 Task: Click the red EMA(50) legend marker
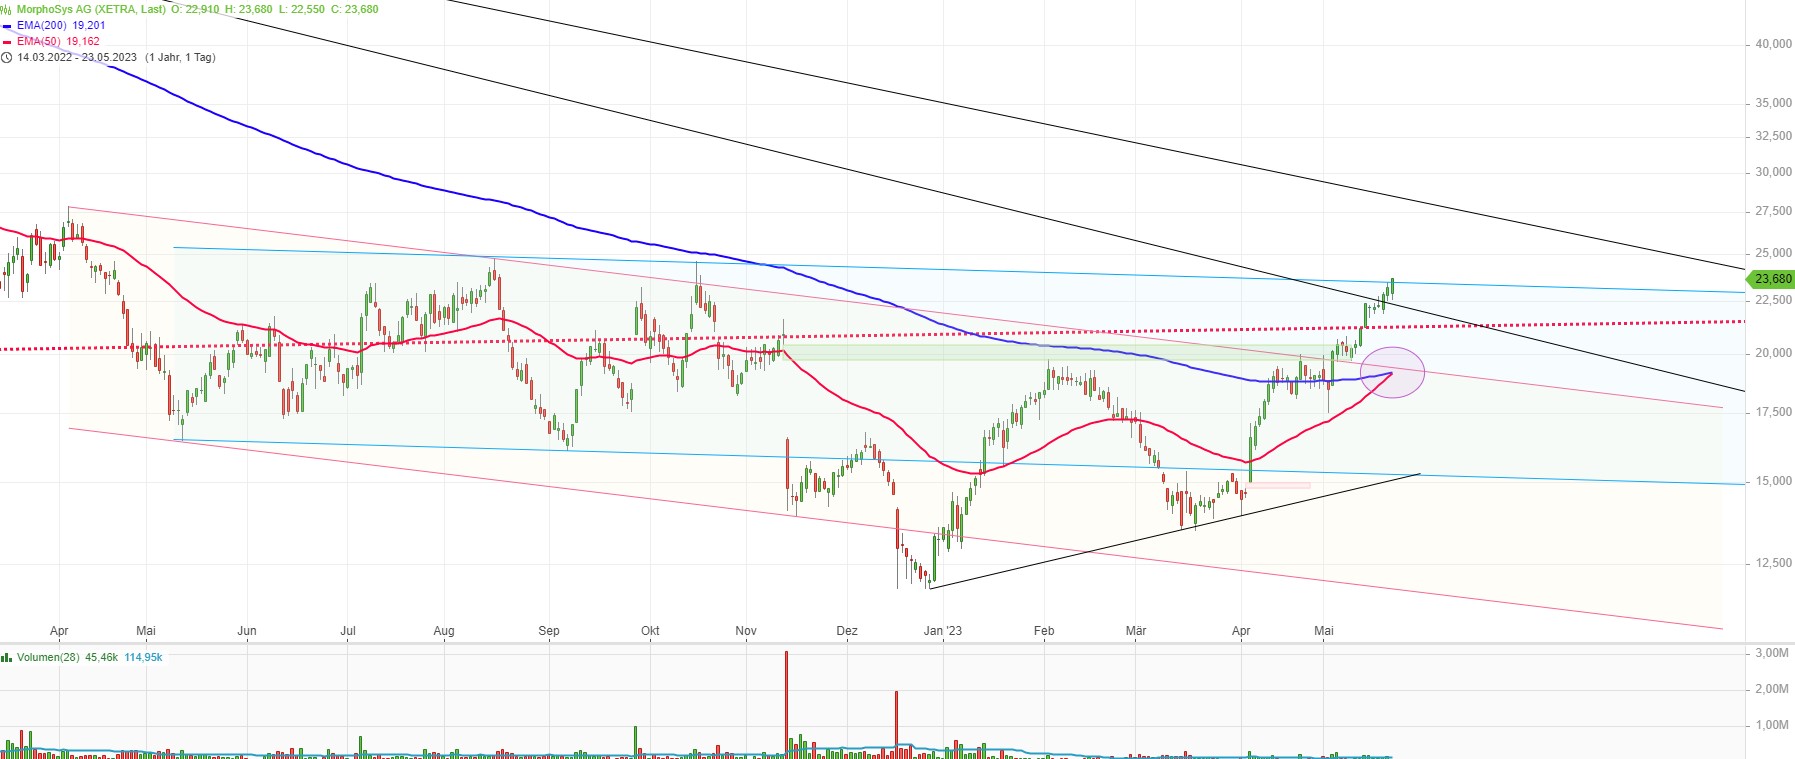coord(7,42)
